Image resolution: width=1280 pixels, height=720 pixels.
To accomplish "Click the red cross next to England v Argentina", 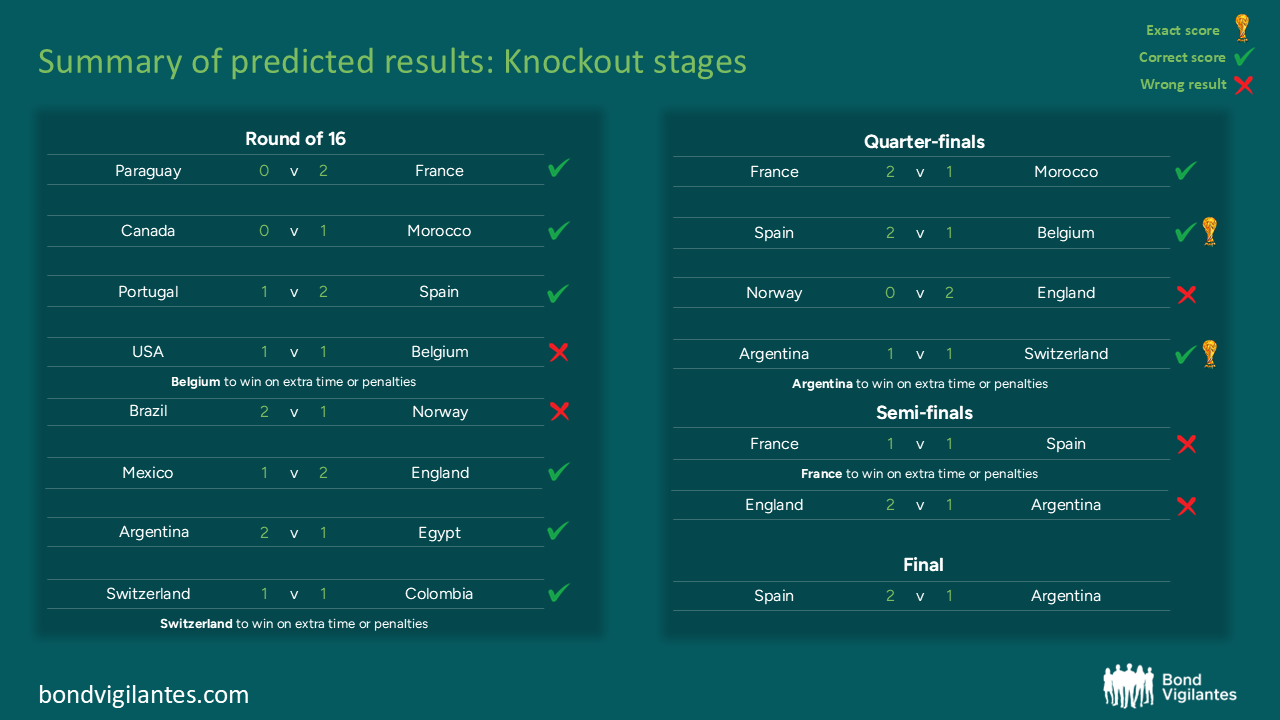I will [x=1187, y=506].
